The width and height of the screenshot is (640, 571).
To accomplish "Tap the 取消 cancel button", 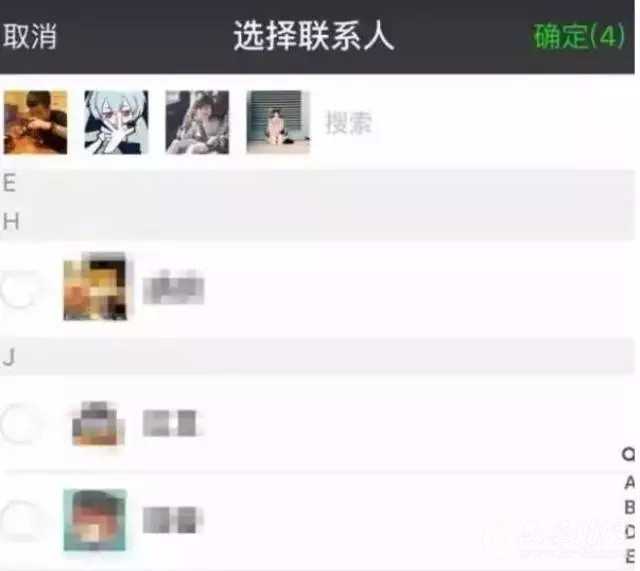I will [29, 36].
